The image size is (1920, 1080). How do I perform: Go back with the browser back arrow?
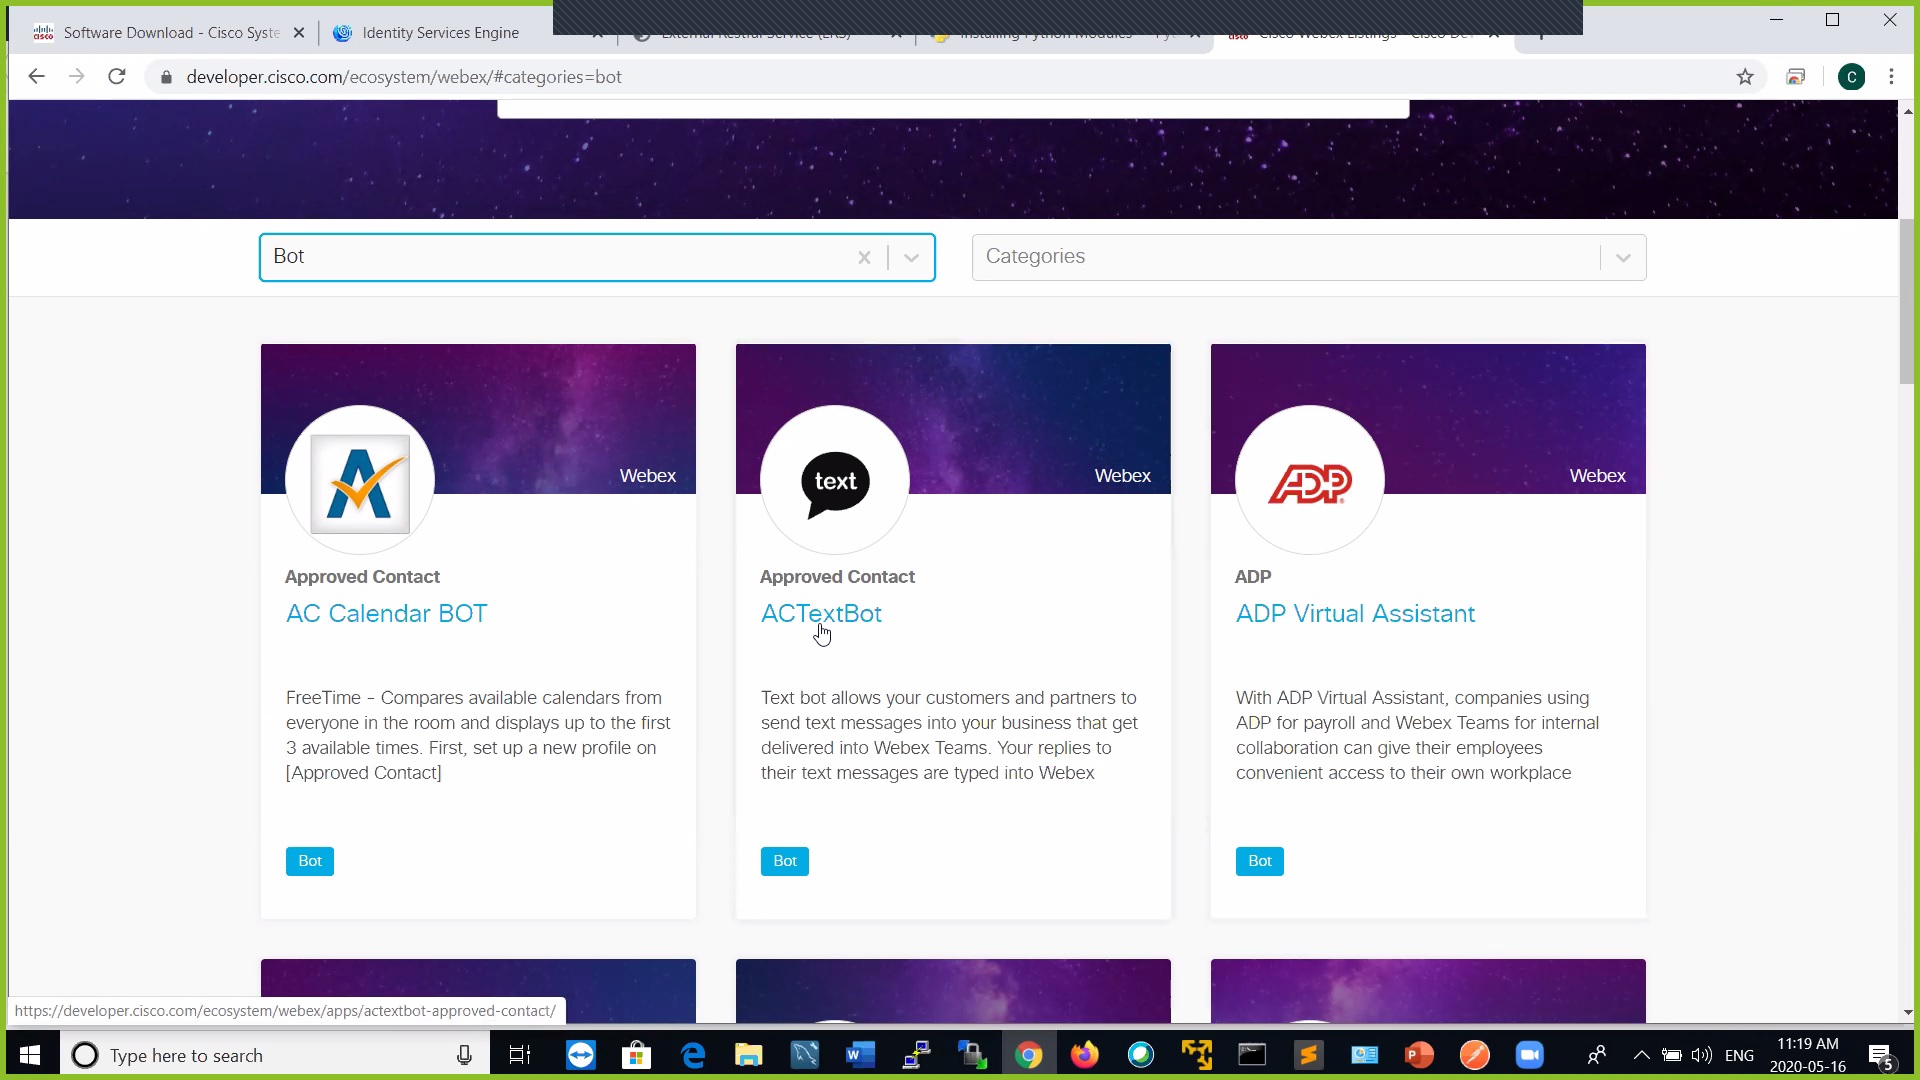pos(37,77)
